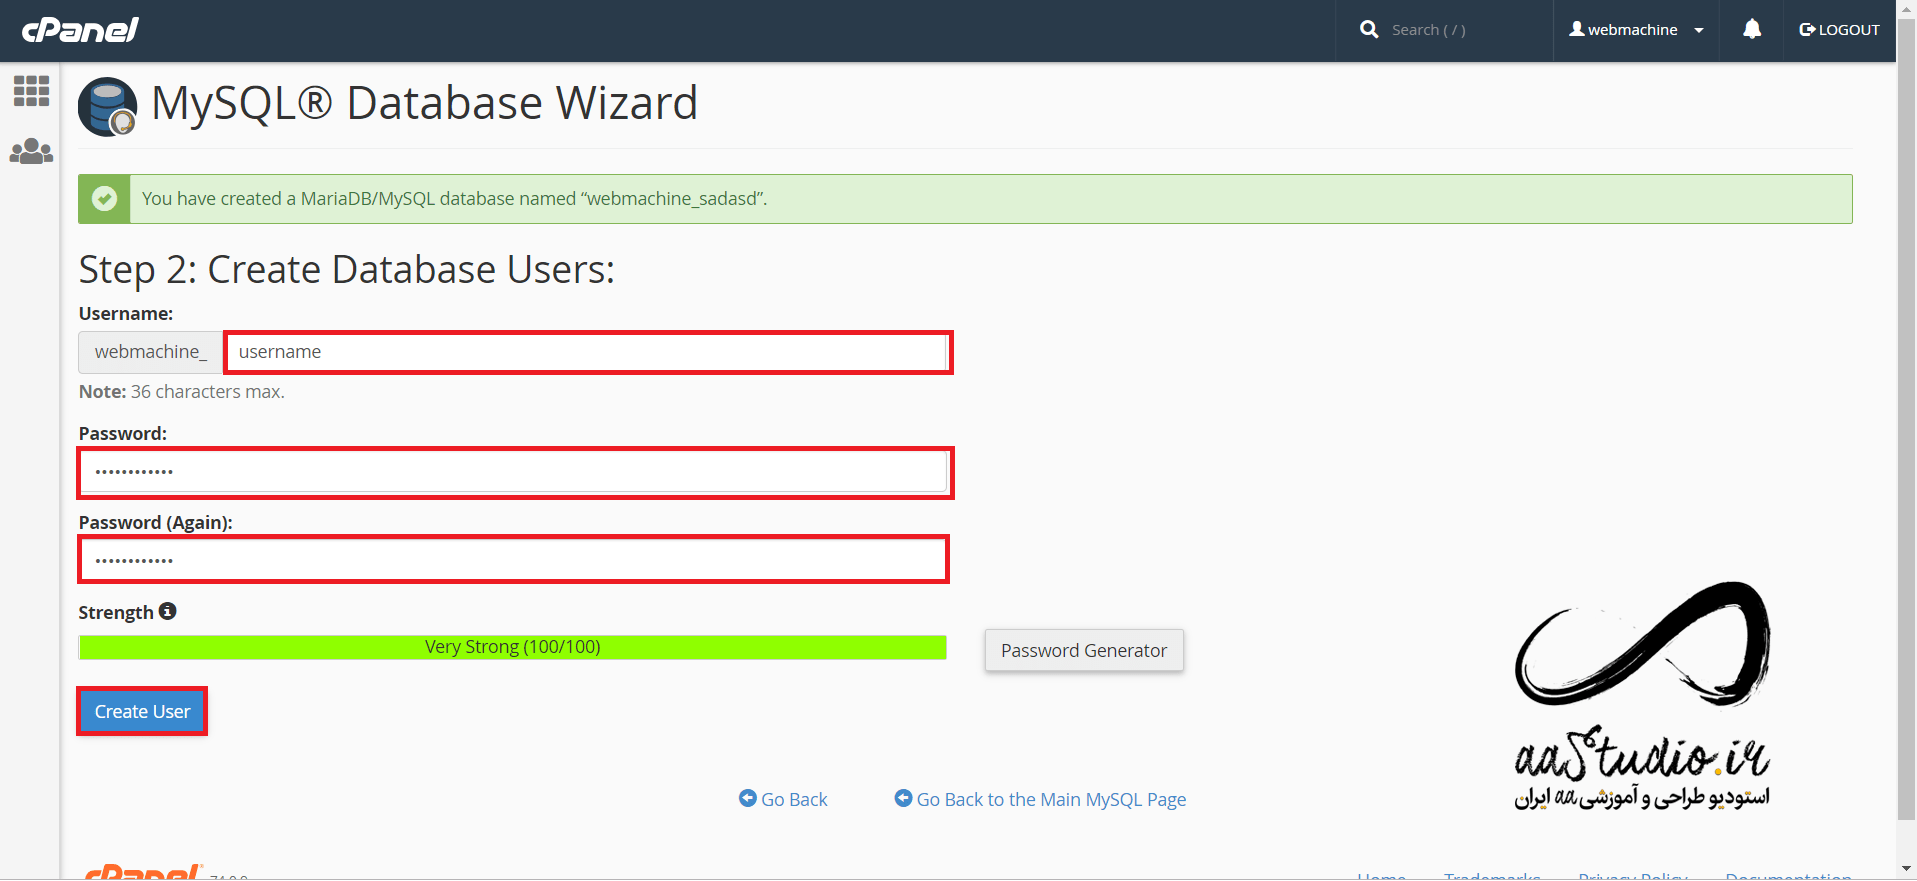Image resolution: width=1917 pixels, height=881 pixels.
Task: Click the 'Step 2: Create Database Users' heading
Action: tap(347, 270)
